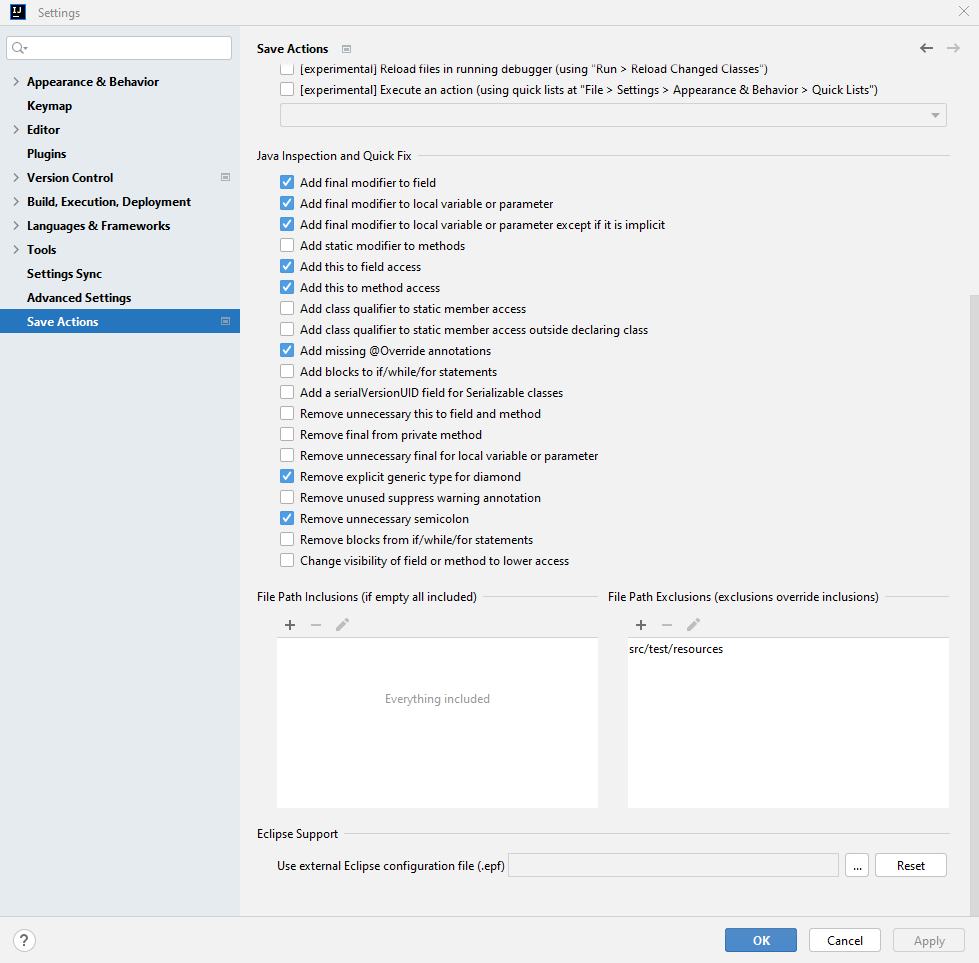Image resolution: width=979 pixels, height=963 pixels.
Task: Check Change visibility of field or method to lower access
Action: [287, 560]
